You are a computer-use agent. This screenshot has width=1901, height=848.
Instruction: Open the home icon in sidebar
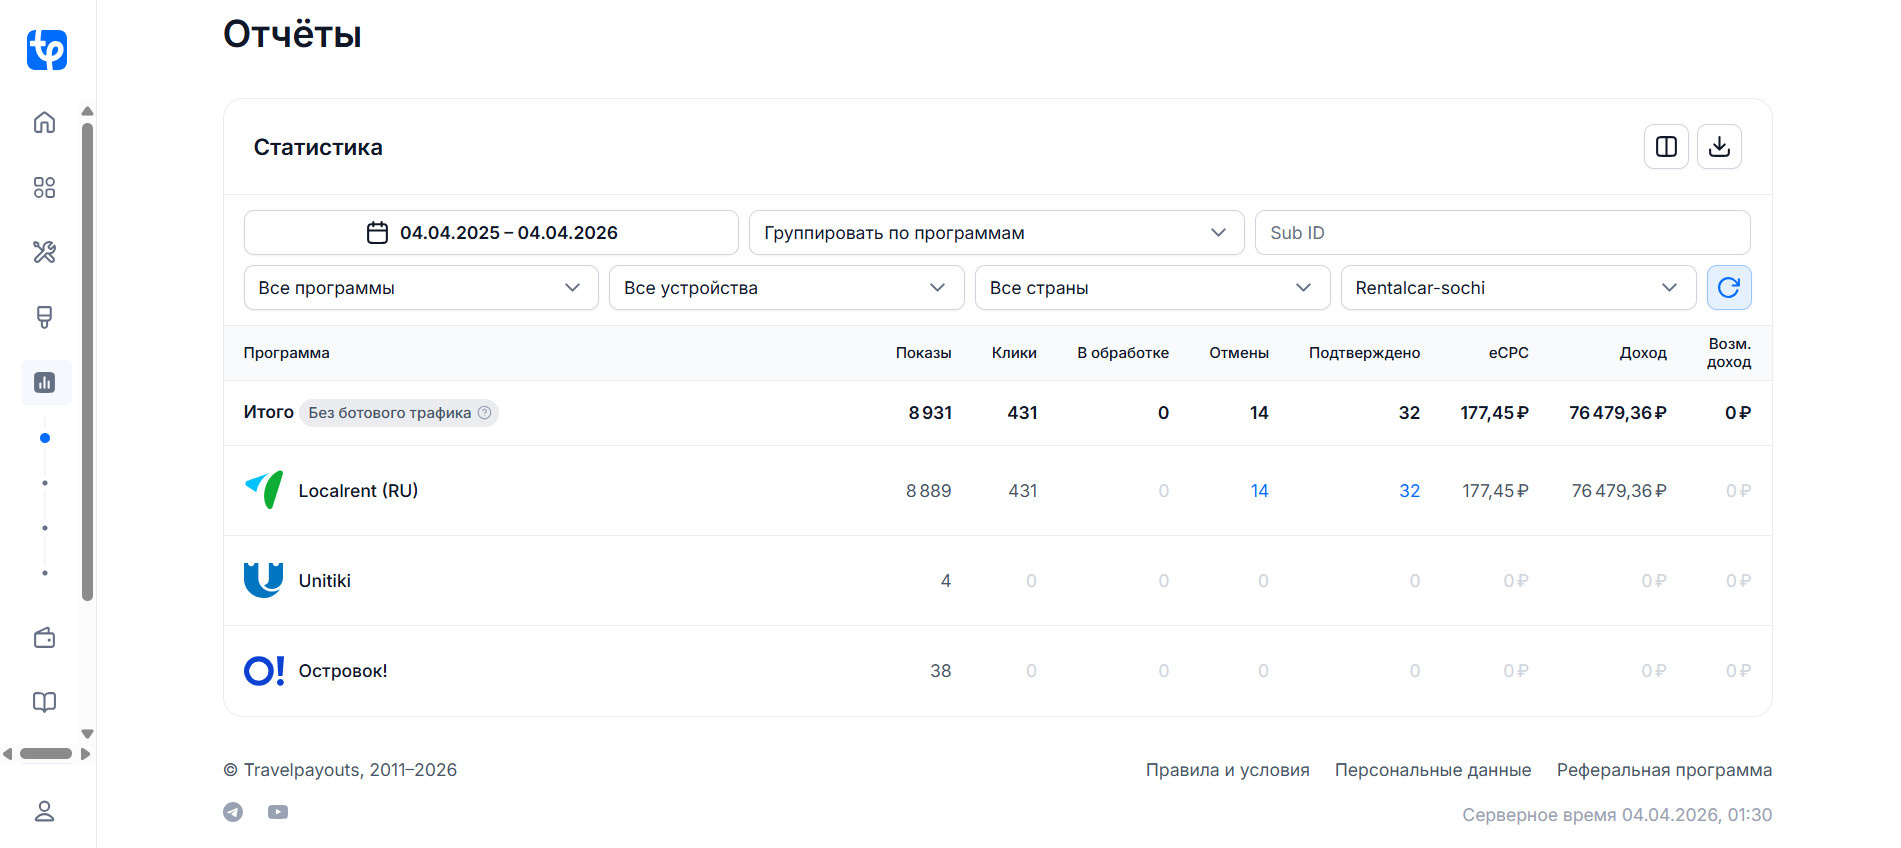(44, 122)
